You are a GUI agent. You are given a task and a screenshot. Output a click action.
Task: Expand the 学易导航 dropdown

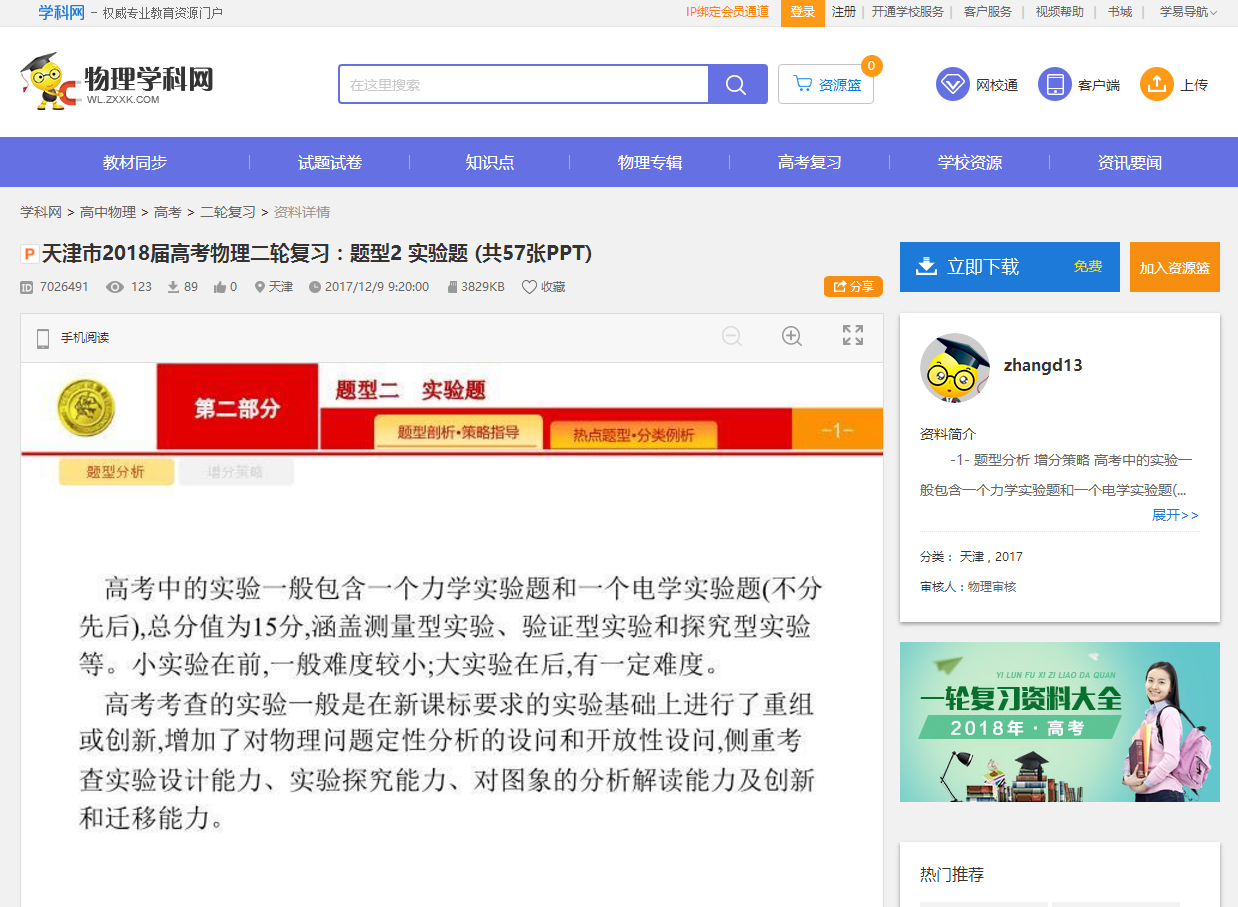point(1187,12)
